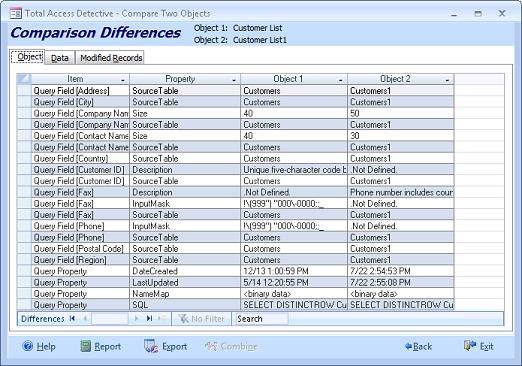
Task: Select Query Field [Postal Code] item cell
Action: coord(80,248)
